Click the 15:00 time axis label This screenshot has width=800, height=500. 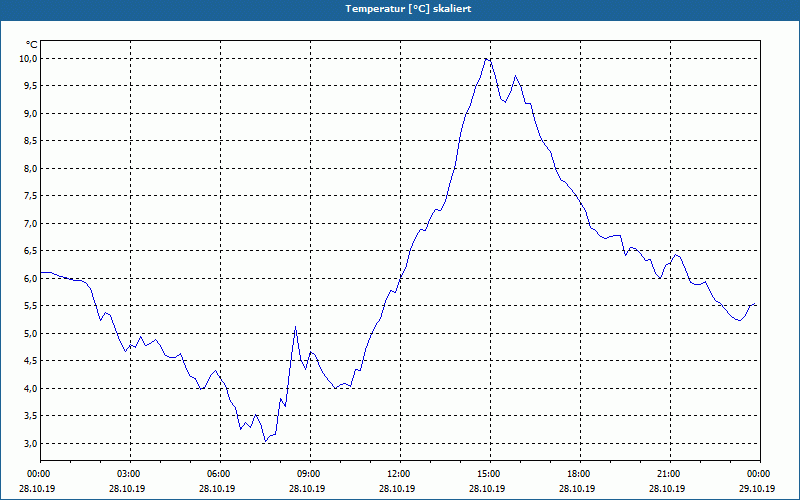pyautogui.click(x=490, y=474)
